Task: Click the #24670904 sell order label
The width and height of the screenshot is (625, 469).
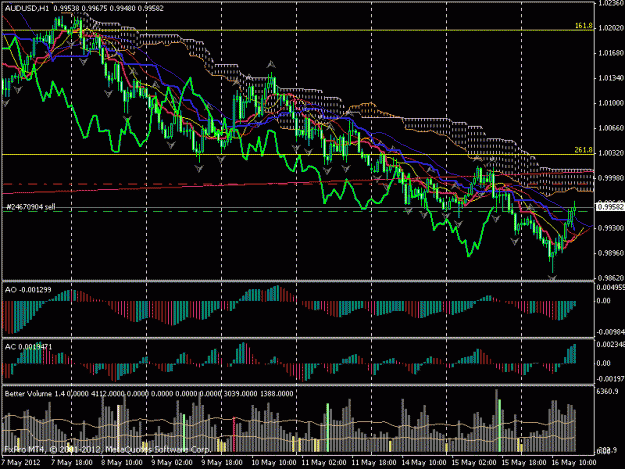Action: [30, 207]
